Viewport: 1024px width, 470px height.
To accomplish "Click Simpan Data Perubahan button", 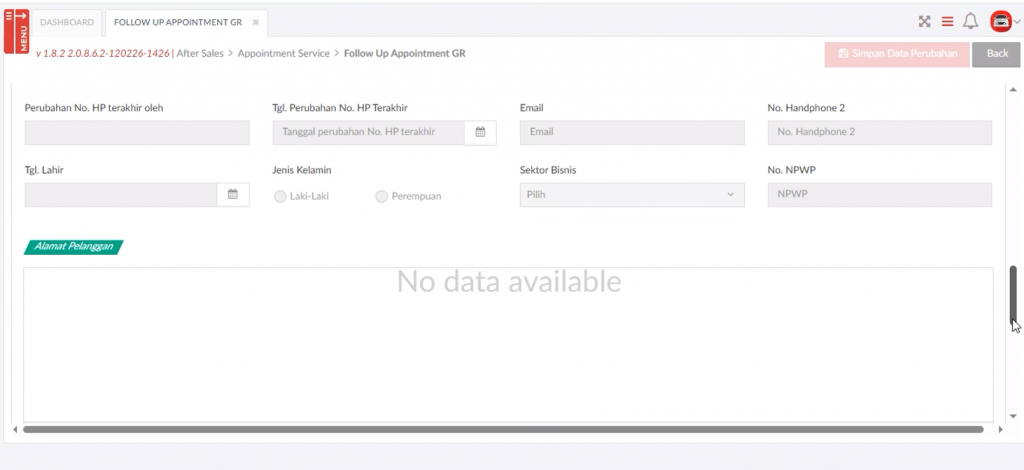I will [896, 54].
